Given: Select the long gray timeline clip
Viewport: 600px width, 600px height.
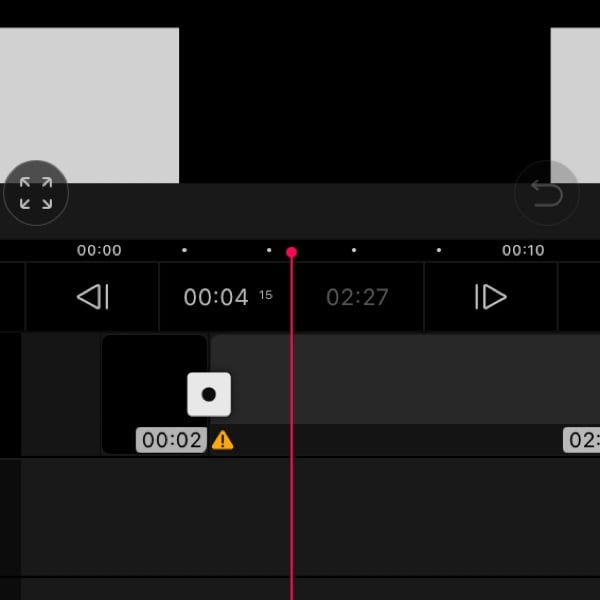Looking at the screenshot, I should (420, 380).
